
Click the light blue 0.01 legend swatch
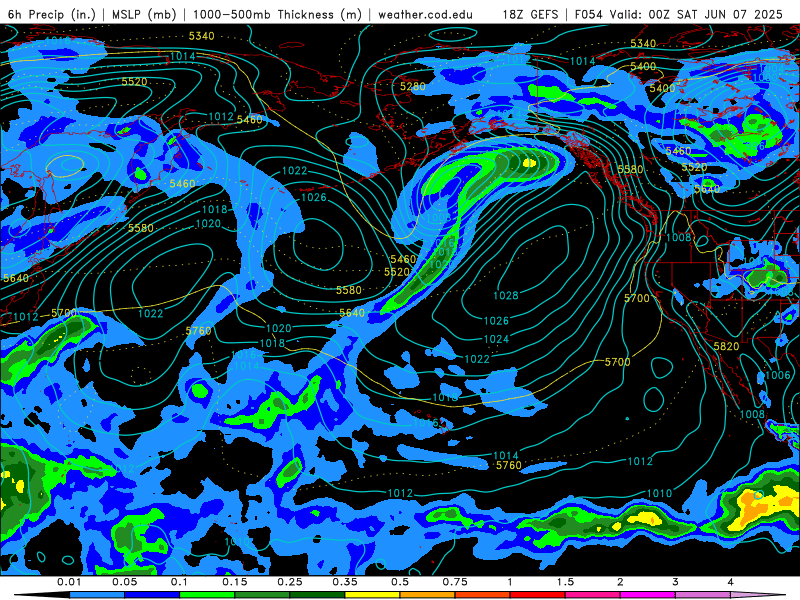click(x=97, y=595)
